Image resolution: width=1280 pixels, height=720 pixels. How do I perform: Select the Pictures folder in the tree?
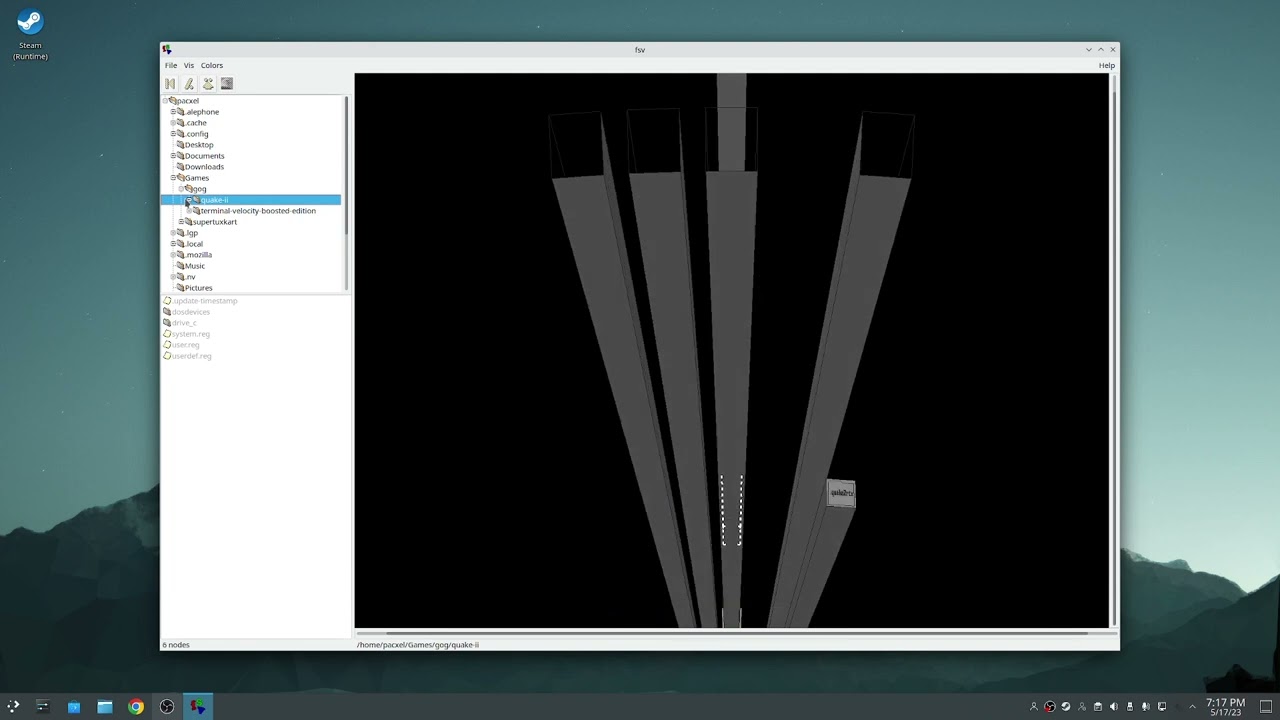point(198,288)
